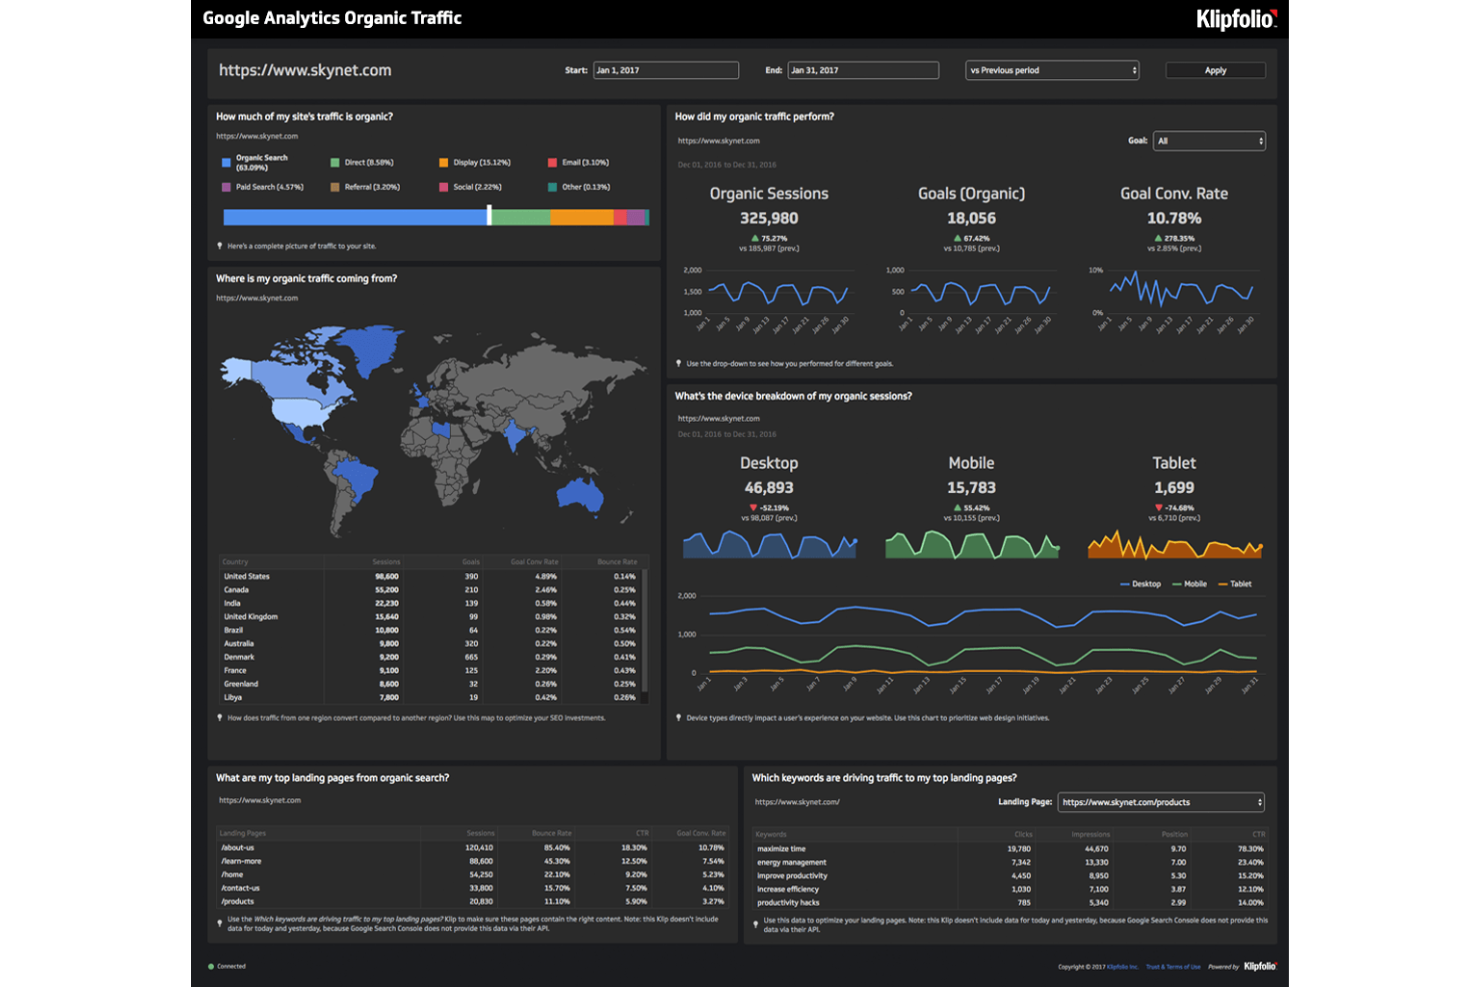This screenshot has height=987, width=1480.
Task: Click the Other teal legend swatch
Action: pos(552,187)
